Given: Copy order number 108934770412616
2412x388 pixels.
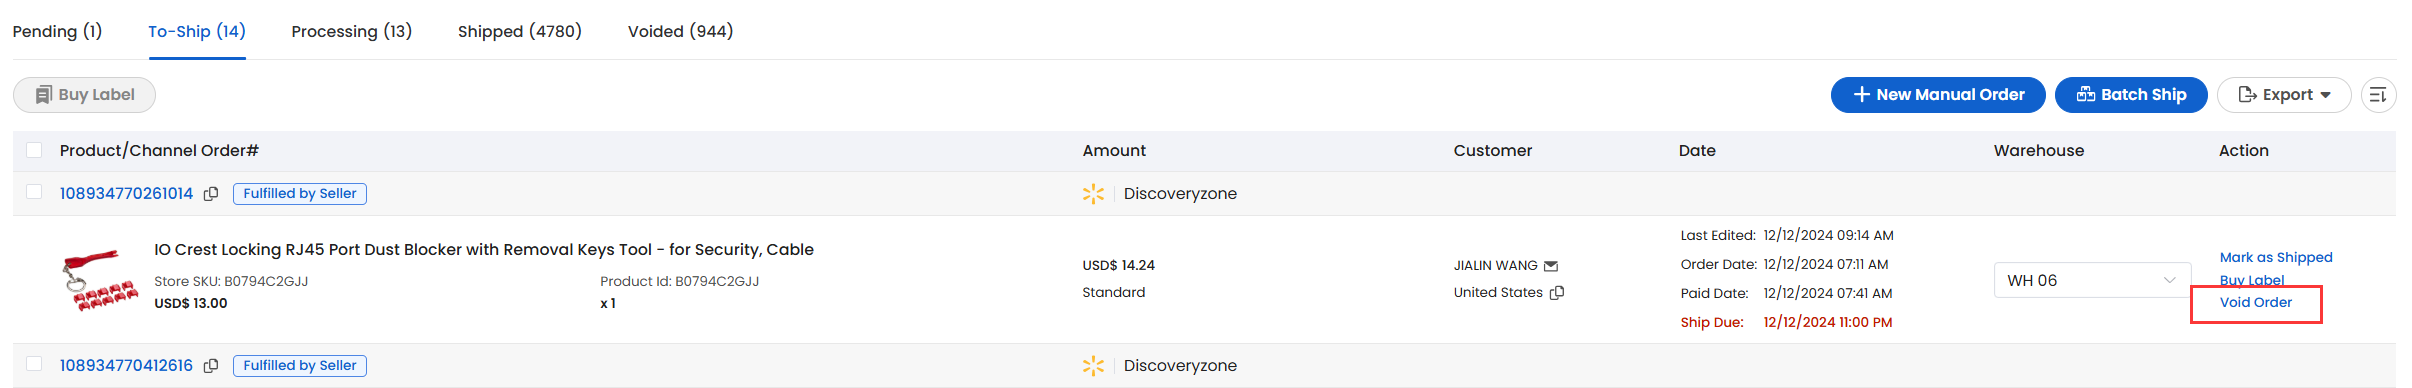Looking at the screenshot, I should click(x=211, y=366).
